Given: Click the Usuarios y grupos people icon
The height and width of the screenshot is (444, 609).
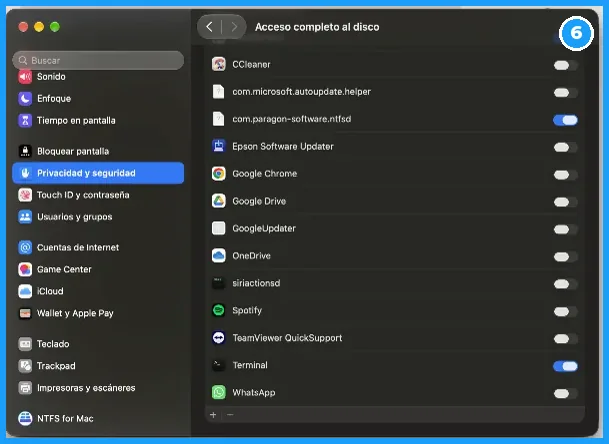Looking at the screenshot, I should 25,217.
